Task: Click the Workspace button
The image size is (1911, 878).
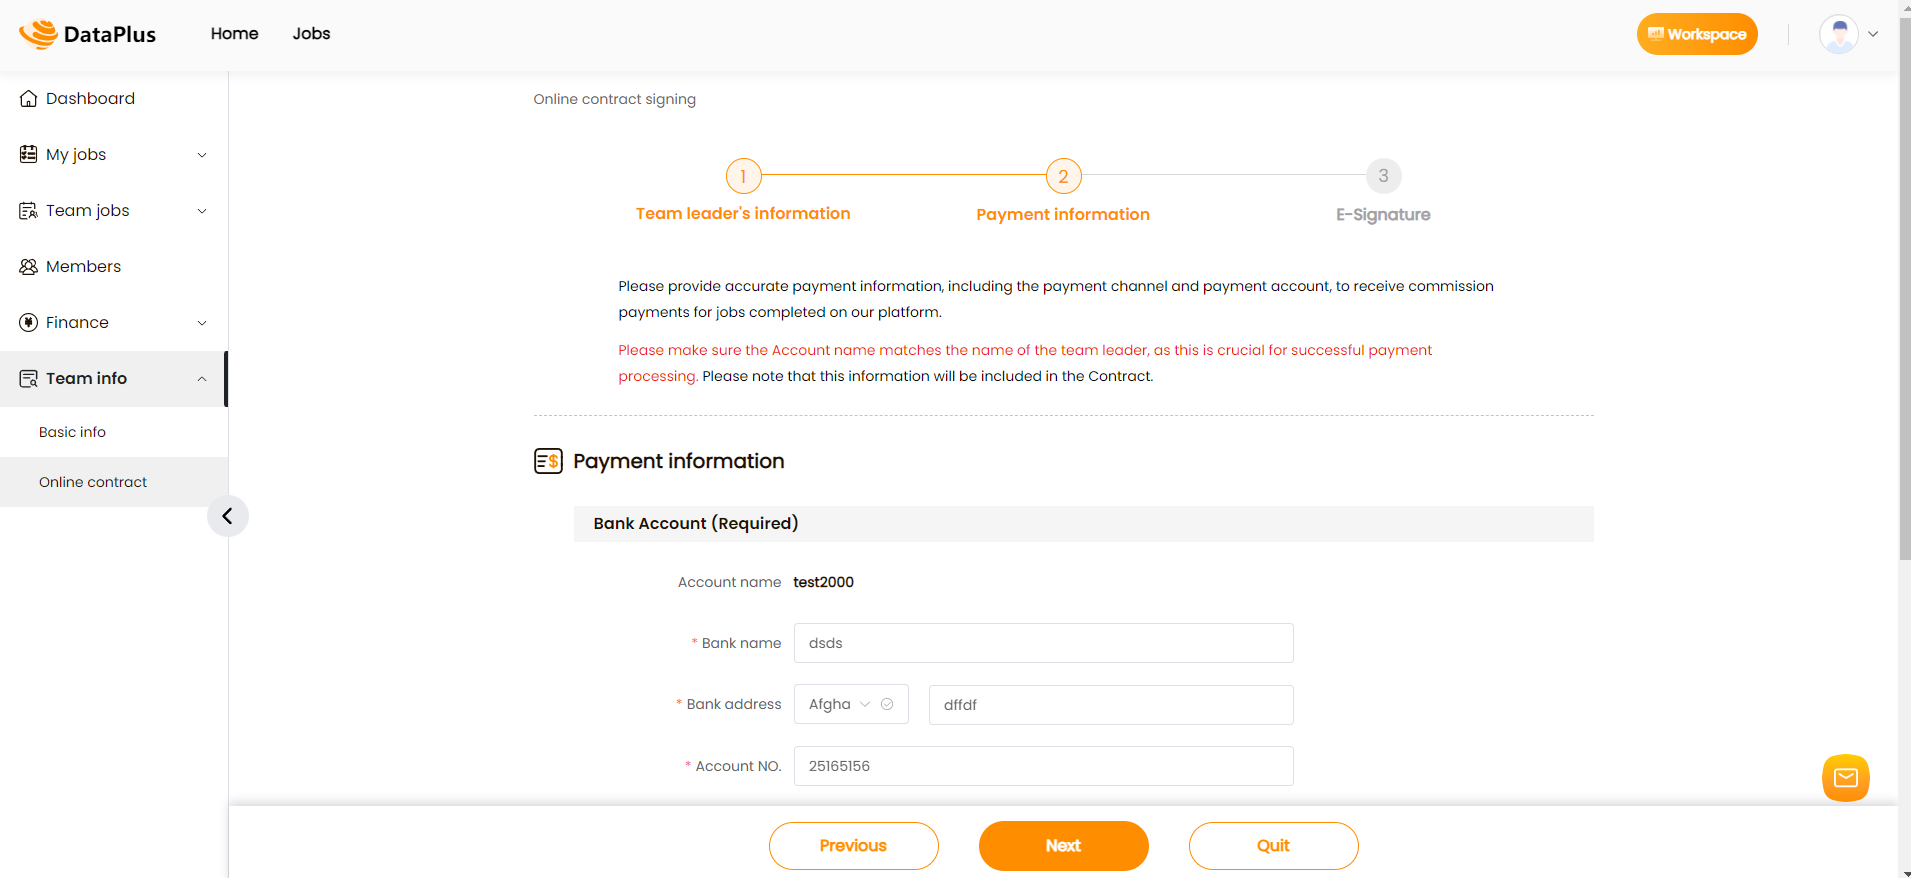Action: [x=1697, y=34]
